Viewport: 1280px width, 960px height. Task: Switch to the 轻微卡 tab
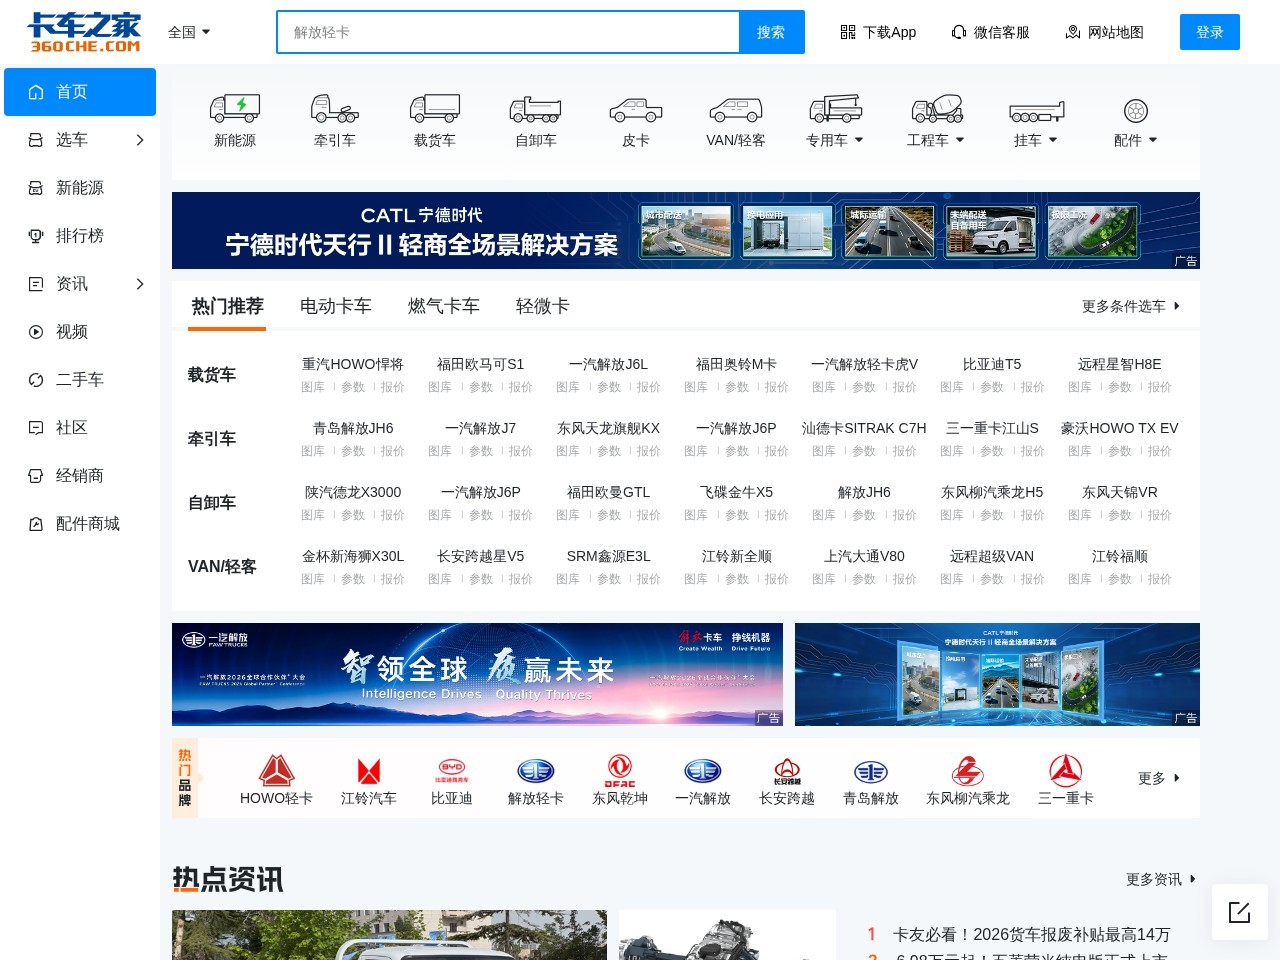click(x=543, y=306)
